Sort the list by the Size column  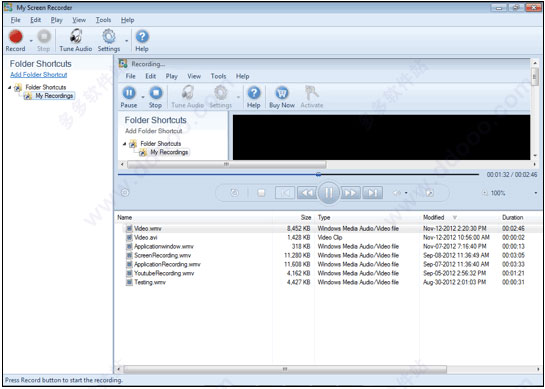click(x=306, y=218)
